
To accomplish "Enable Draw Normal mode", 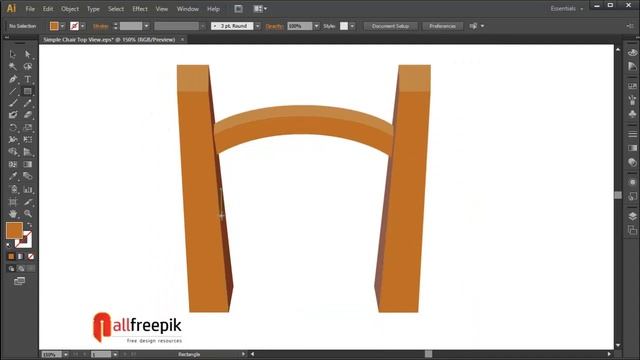I will [11, 269].
